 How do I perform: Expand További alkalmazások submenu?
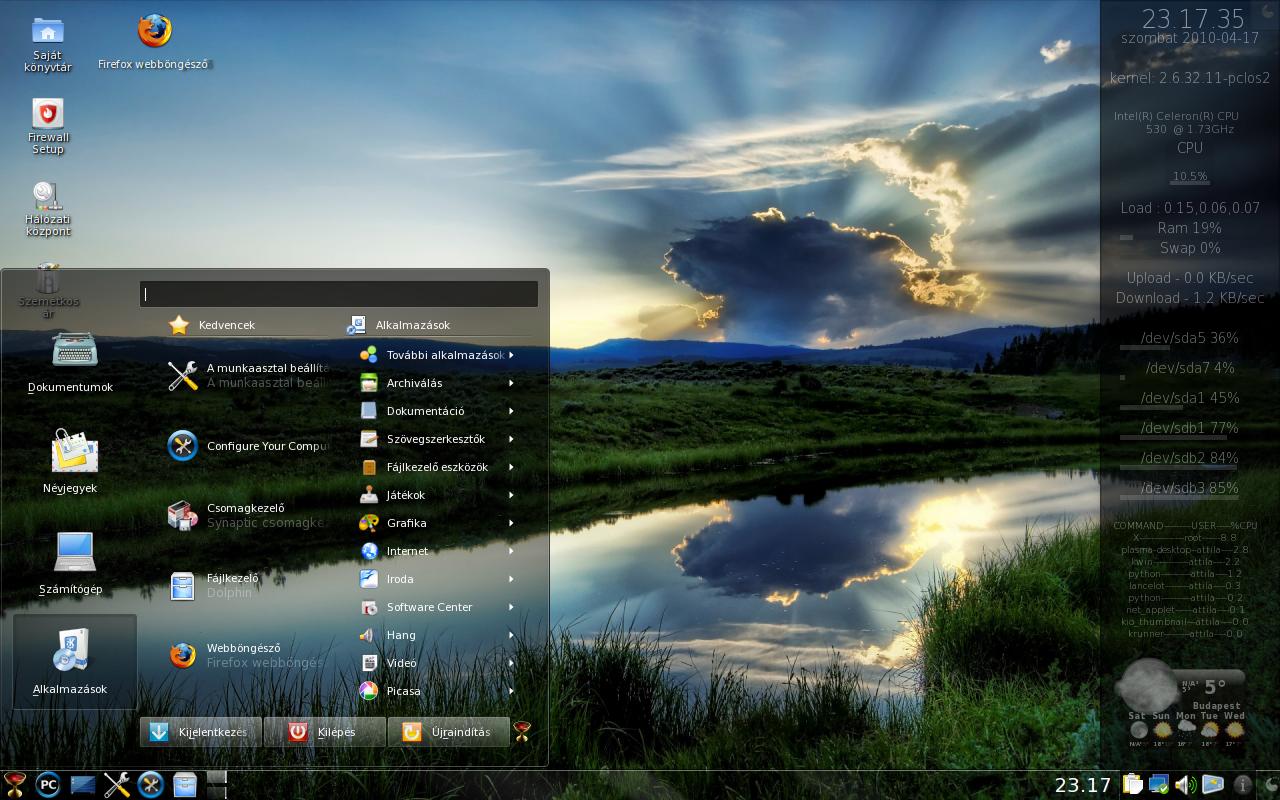(x=438, y=355)
